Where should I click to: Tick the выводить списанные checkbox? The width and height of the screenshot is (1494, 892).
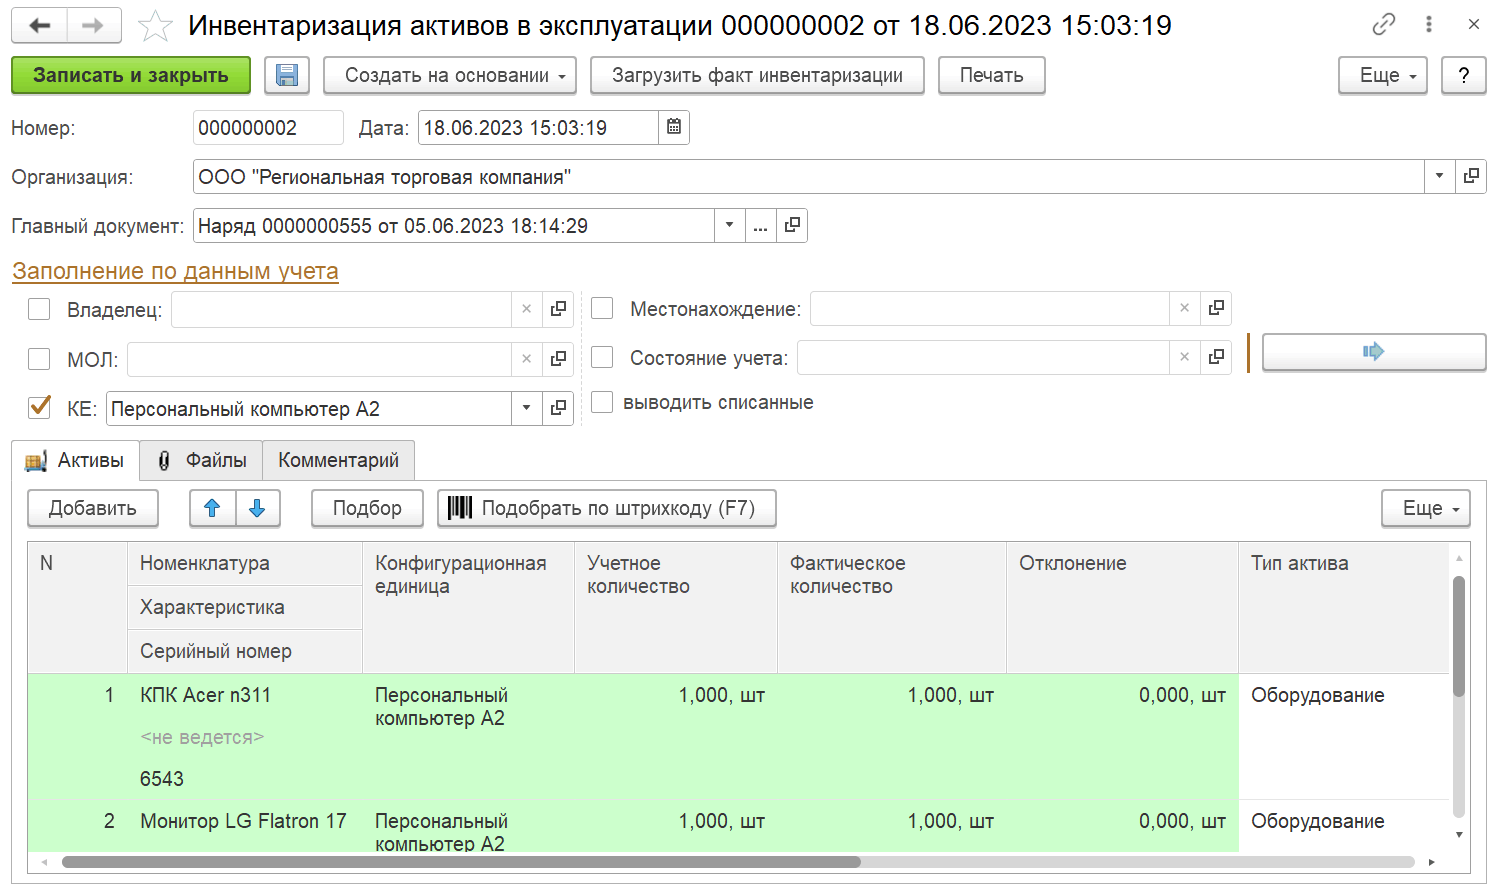602,402
